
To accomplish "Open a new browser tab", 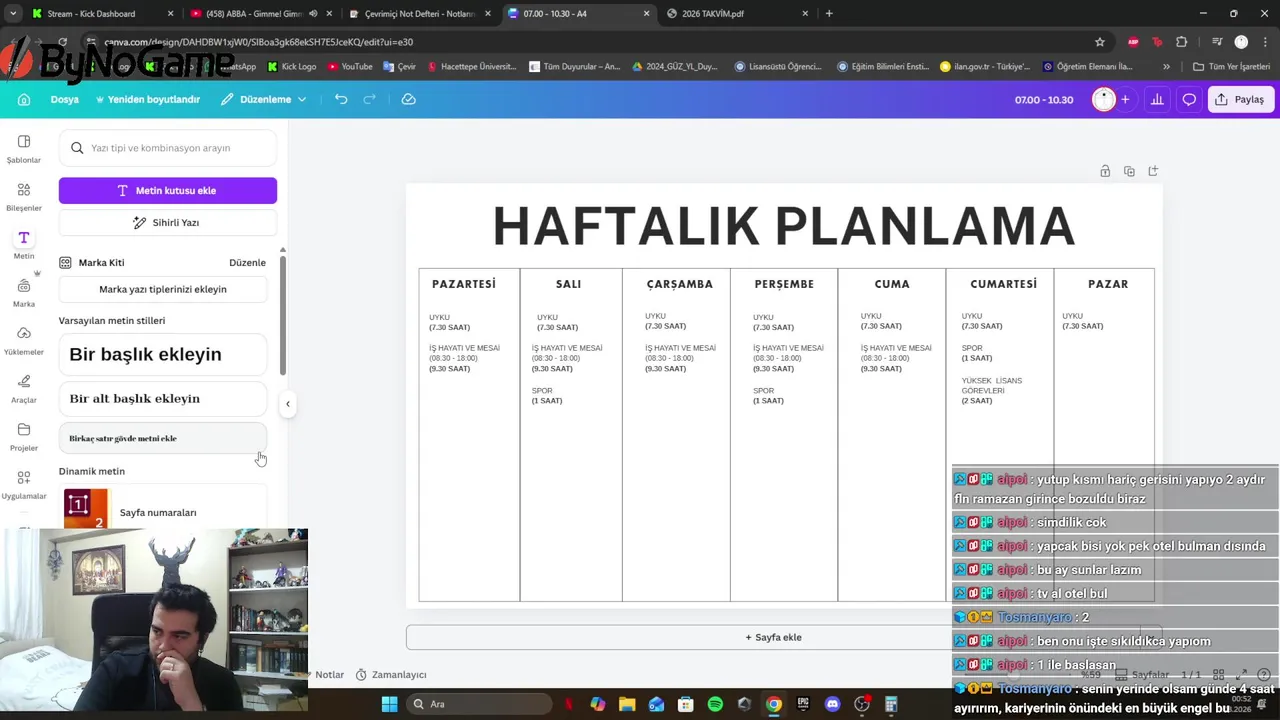I will pyautogui.click(x=829, y=14).
